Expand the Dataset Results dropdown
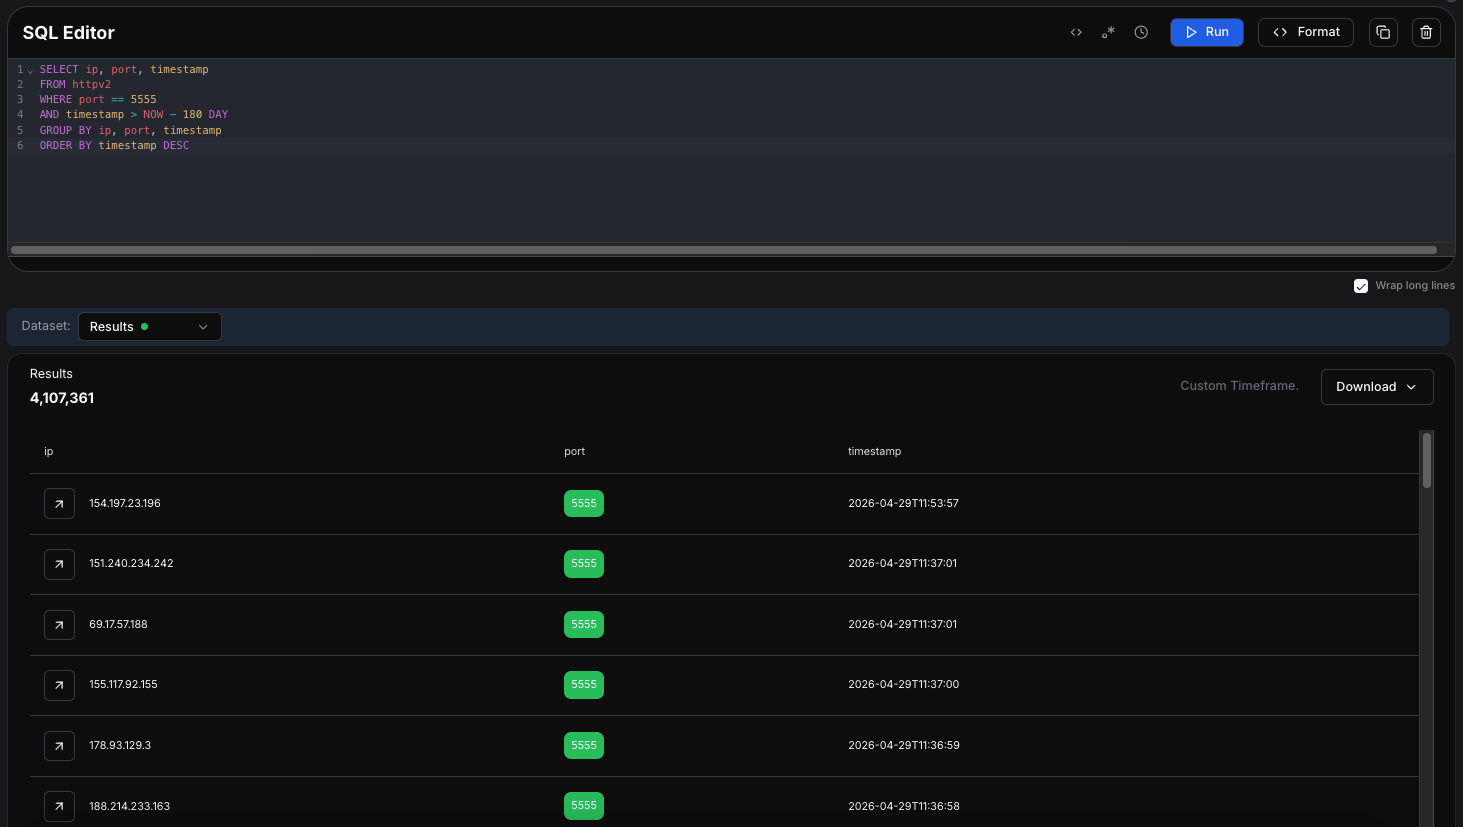The image size is (1463, 827). tap(149, 327)
